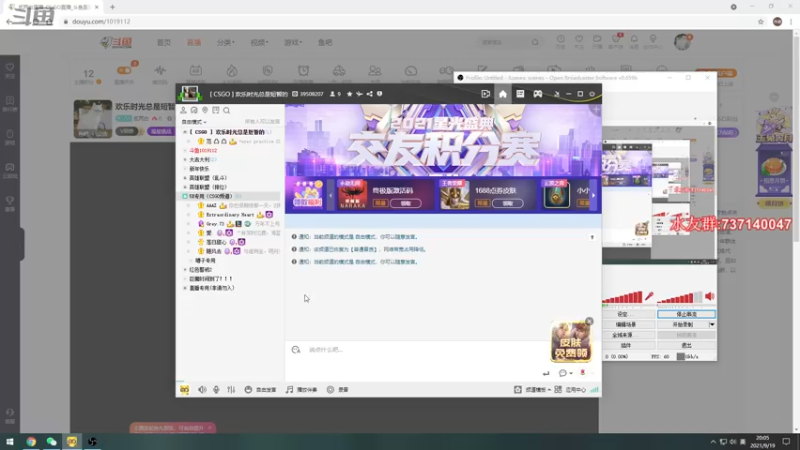Click the banner left arrow
Viewport: 800px width, 450px height.
pyautogui.click(x=330, y=195)
